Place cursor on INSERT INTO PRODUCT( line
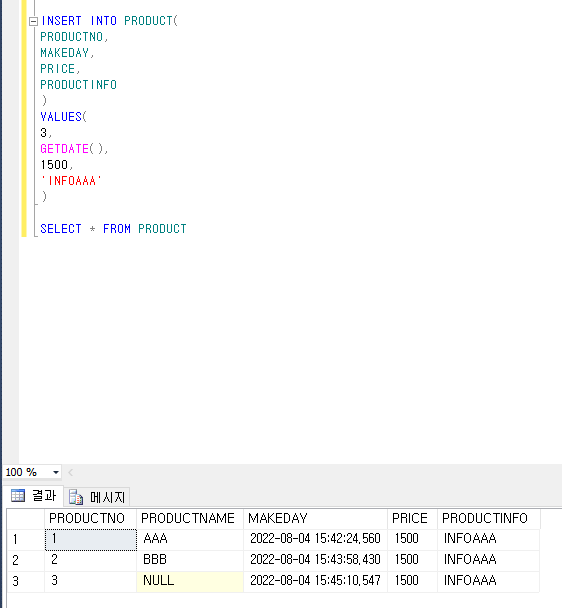562x608 pixels. 109,21
